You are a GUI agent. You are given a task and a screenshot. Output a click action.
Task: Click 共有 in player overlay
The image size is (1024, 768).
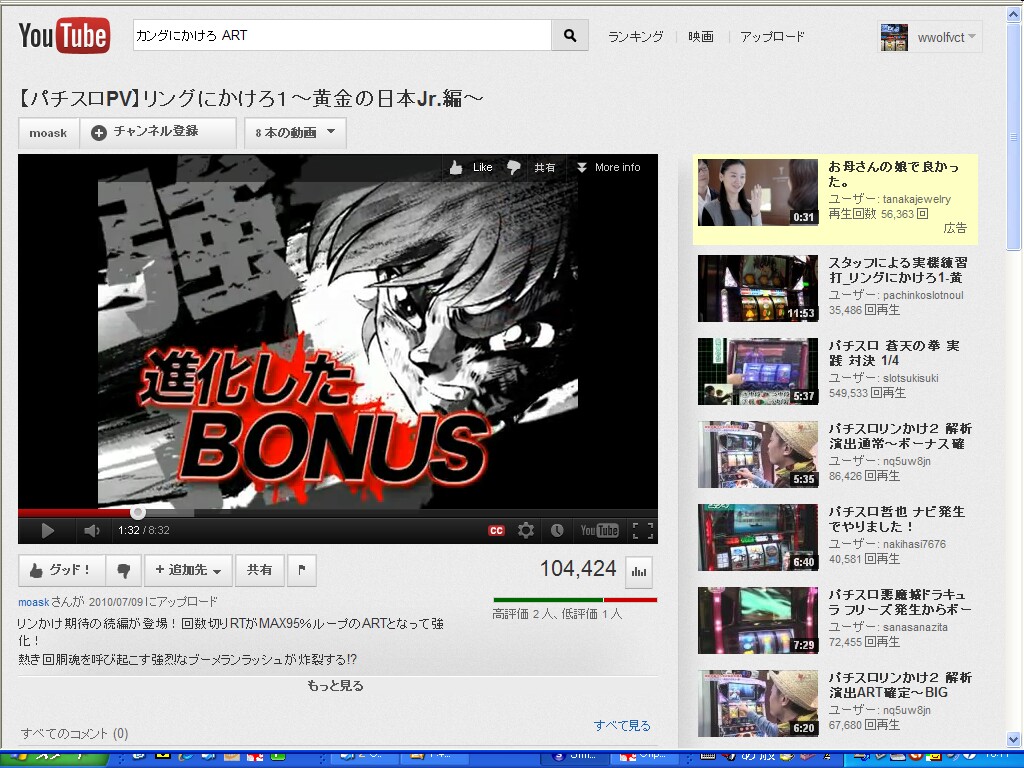coord(545,167)
